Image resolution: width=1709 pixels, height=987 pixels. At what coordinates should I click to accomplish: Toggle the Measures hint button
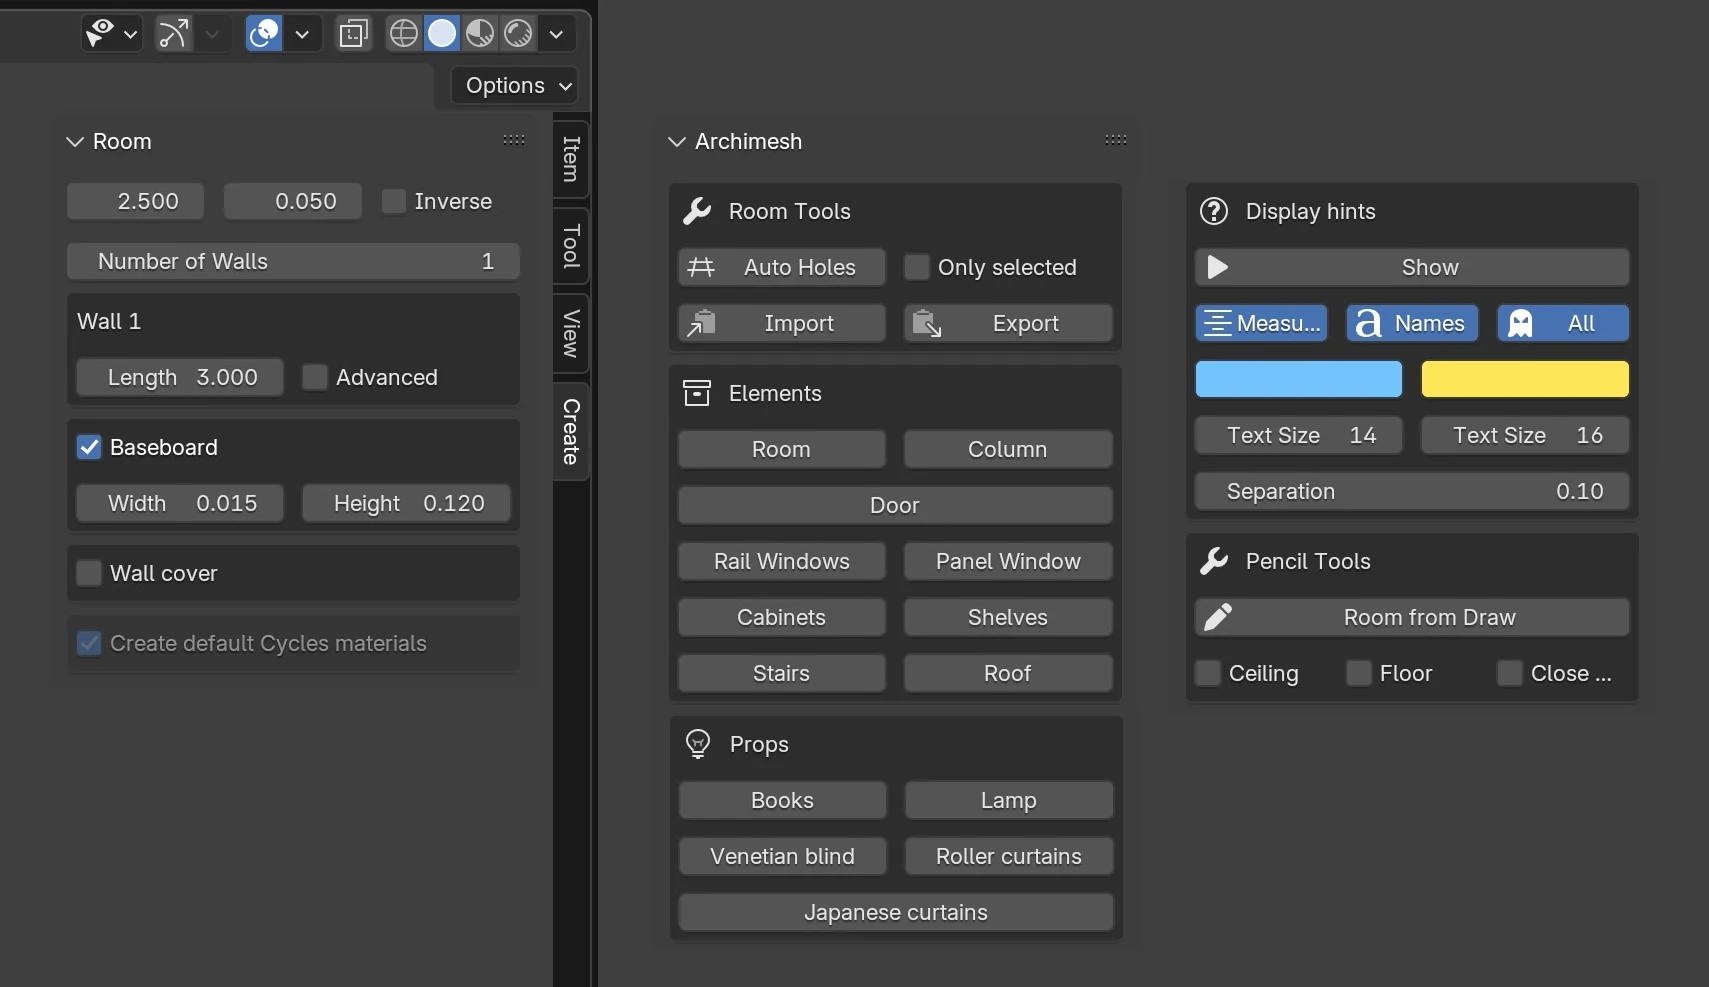(x=1261, y=323)
